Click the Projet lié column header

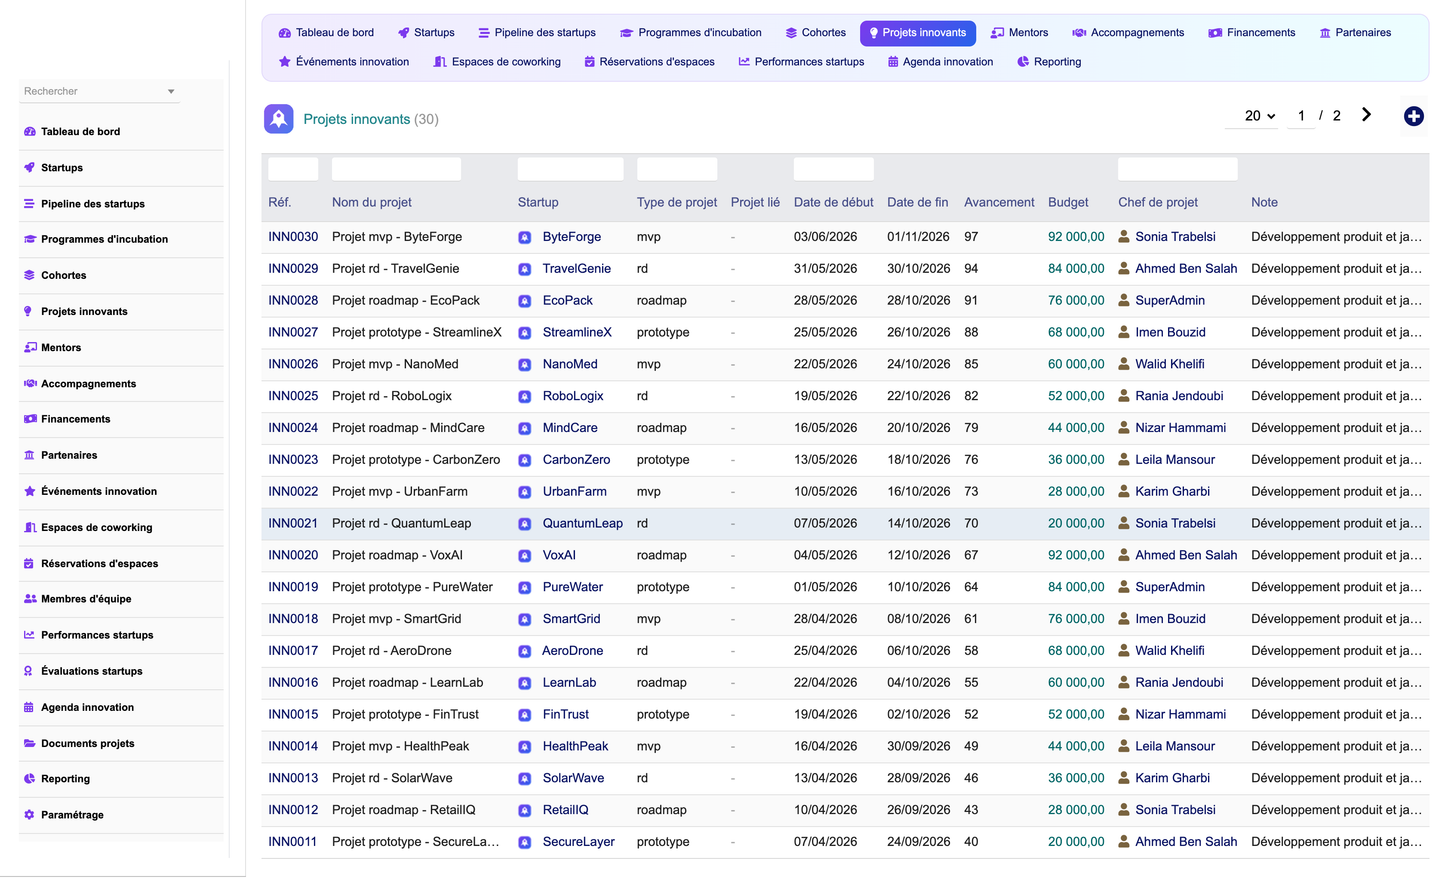coord(755,202)
